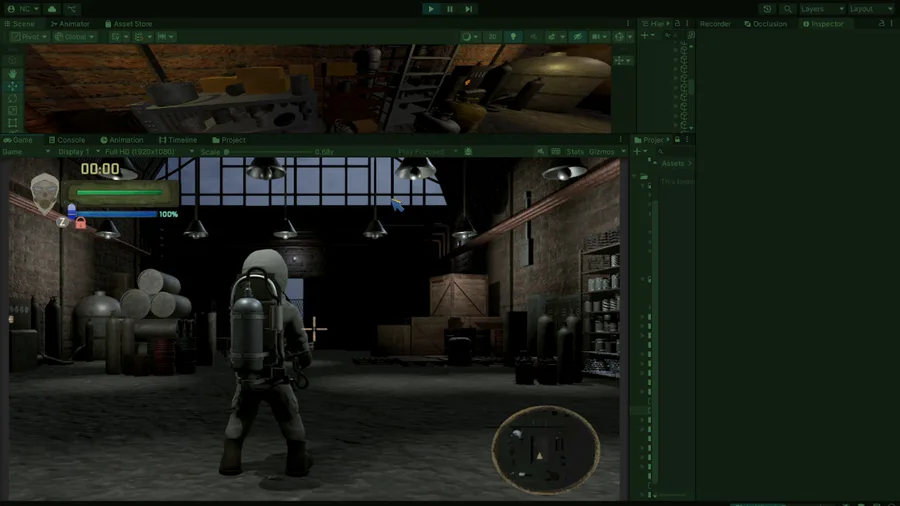Image resolution: width=900 pixels, height=506 pixels.
Task: Select the Move tool in the Scene toolbar
Action: coord(13,87)
